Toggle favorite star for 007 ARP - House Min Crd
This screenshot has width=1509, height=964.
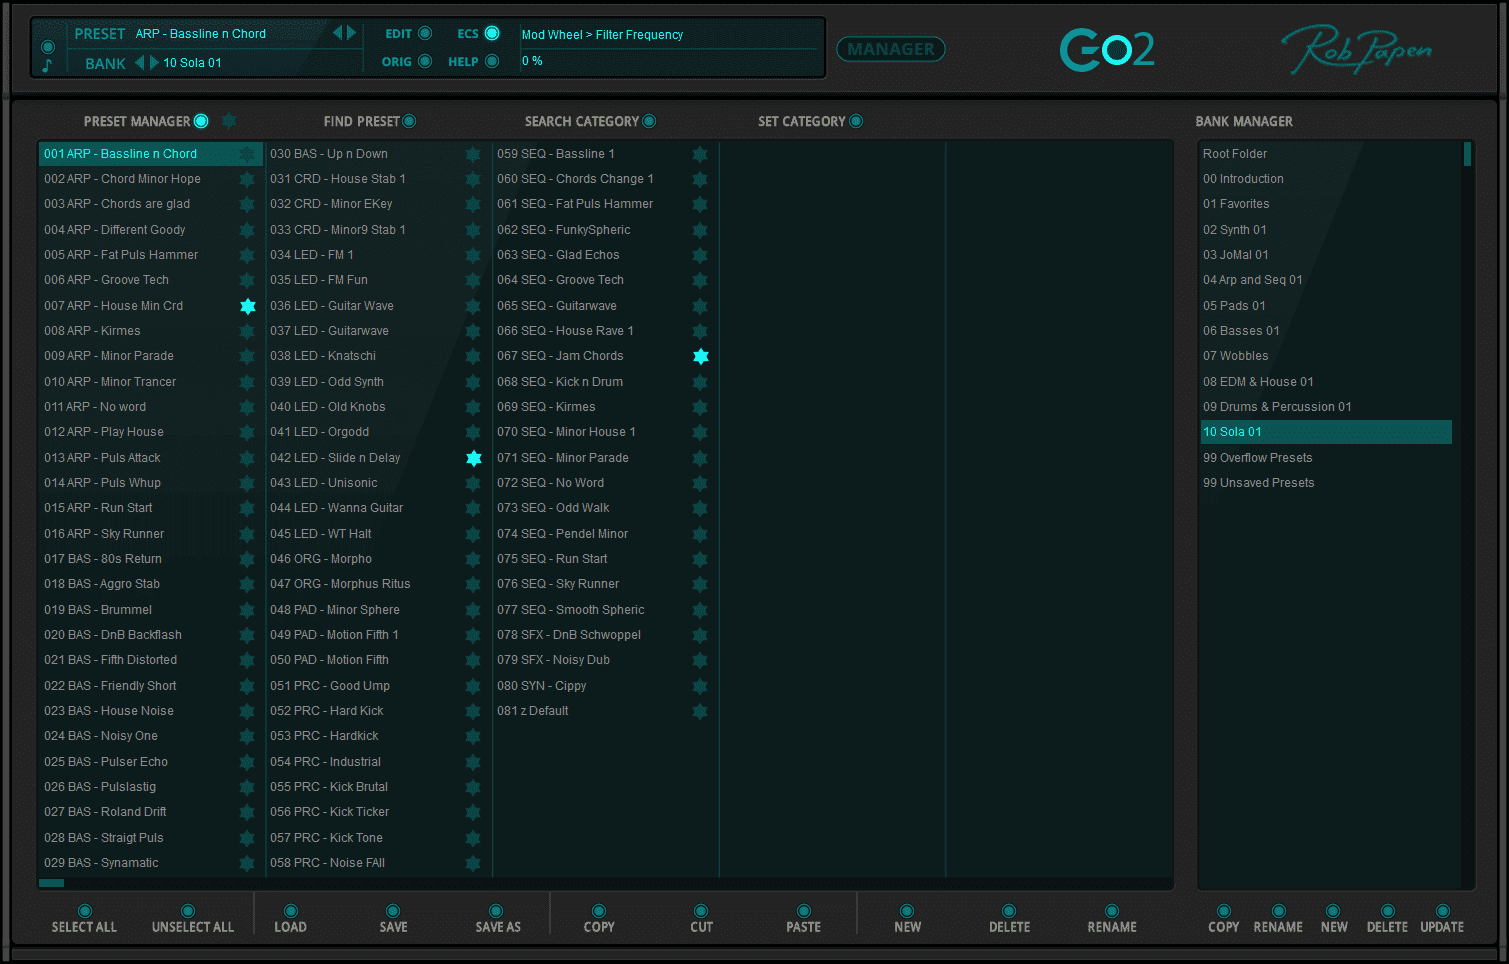pos(247,306)
